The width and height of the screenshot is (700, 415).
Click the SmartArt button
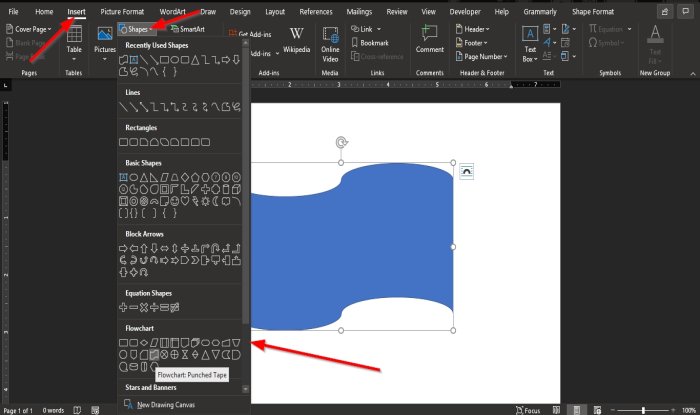click(188, 29)
